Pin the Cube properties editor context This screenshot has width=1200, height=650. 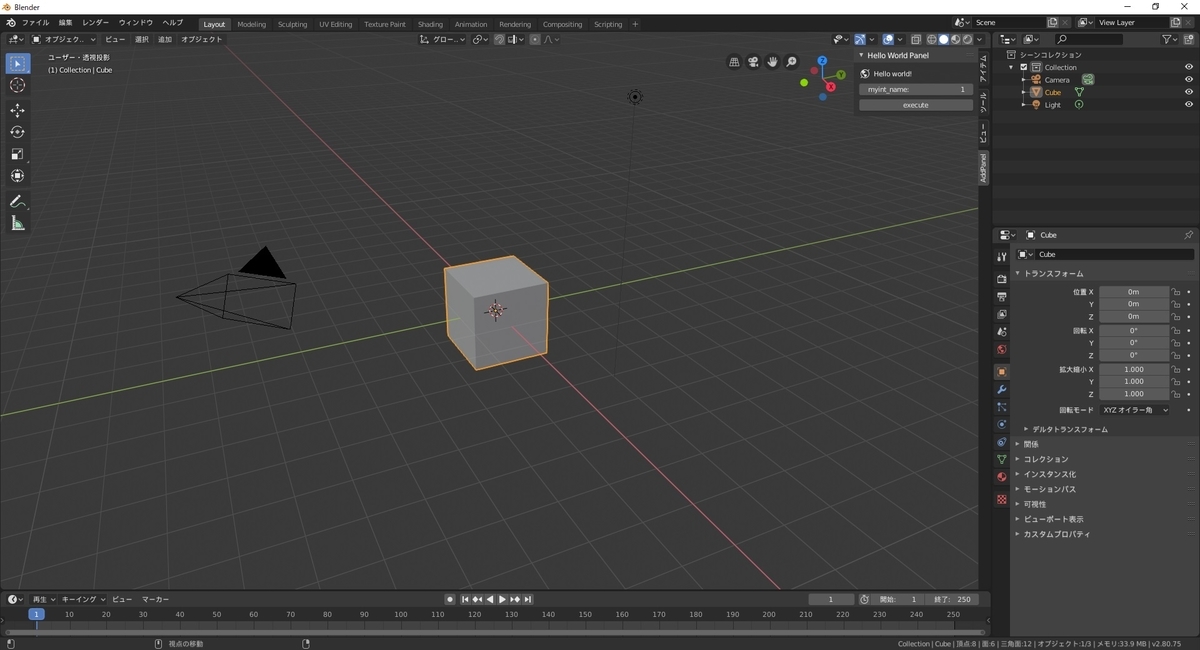(1188, 235)
